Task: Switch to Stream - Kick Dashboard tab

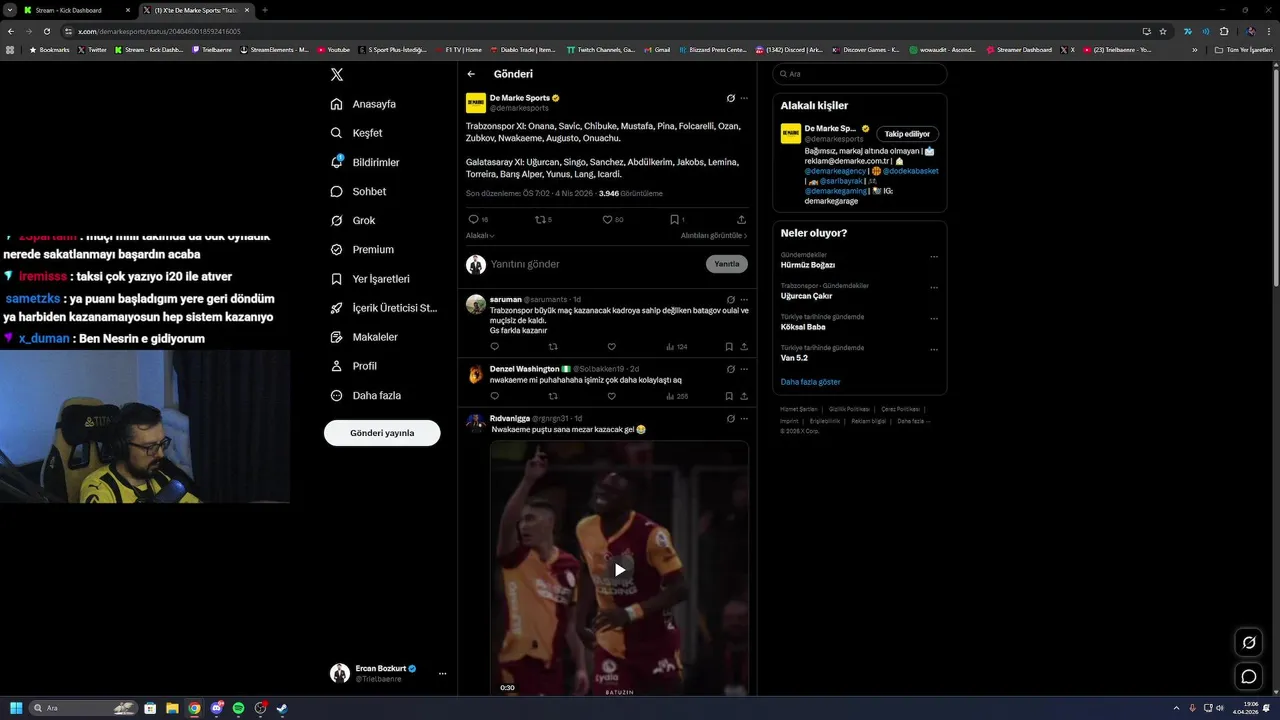Action: pos(75,10)
